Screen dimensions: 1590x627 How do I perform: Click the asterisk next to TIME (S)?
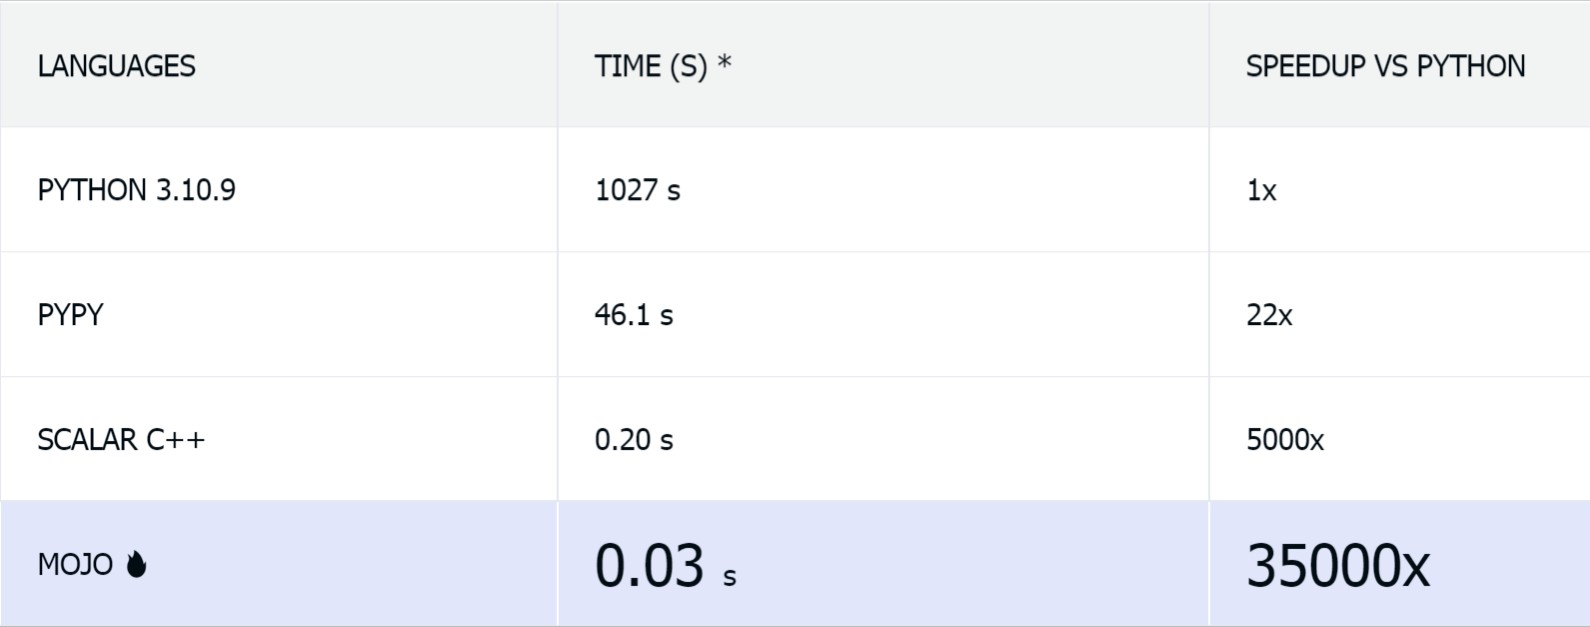(x=724, y=62)
